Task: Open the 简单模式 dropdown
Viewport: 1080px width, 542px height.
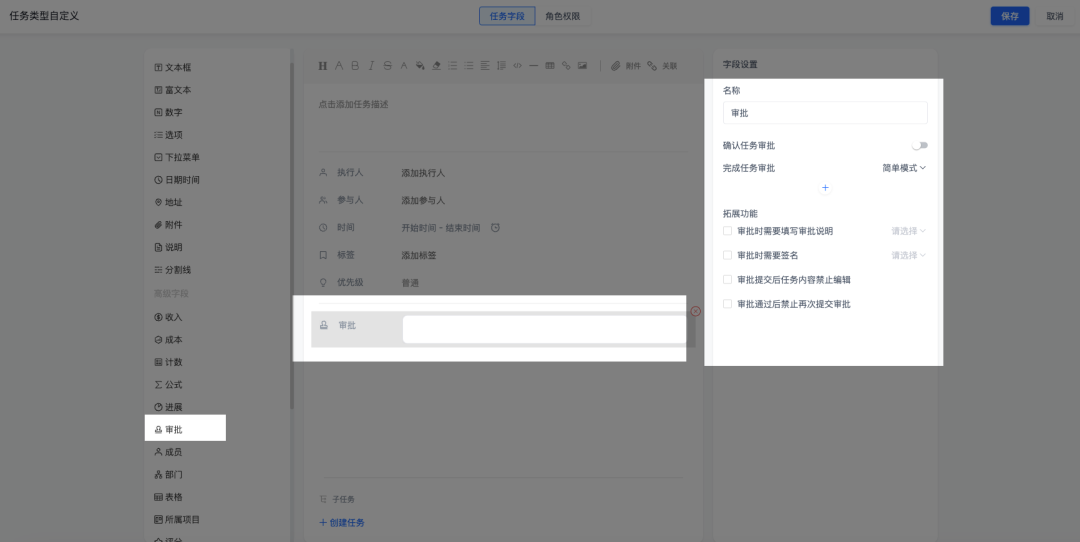Action: (904, 168)
